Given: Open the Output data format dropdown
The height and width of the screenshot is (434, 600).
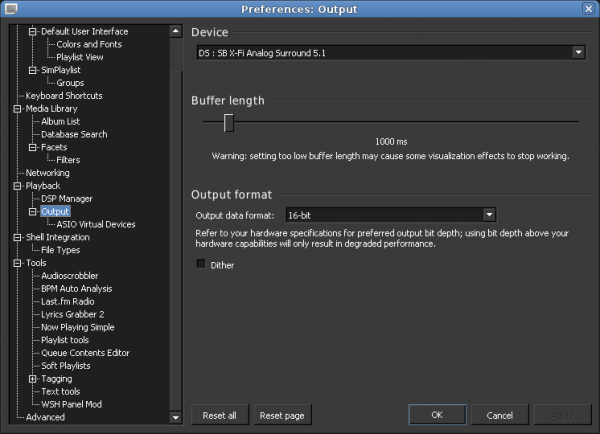Looking at the screenshot, I should (489, 215).
